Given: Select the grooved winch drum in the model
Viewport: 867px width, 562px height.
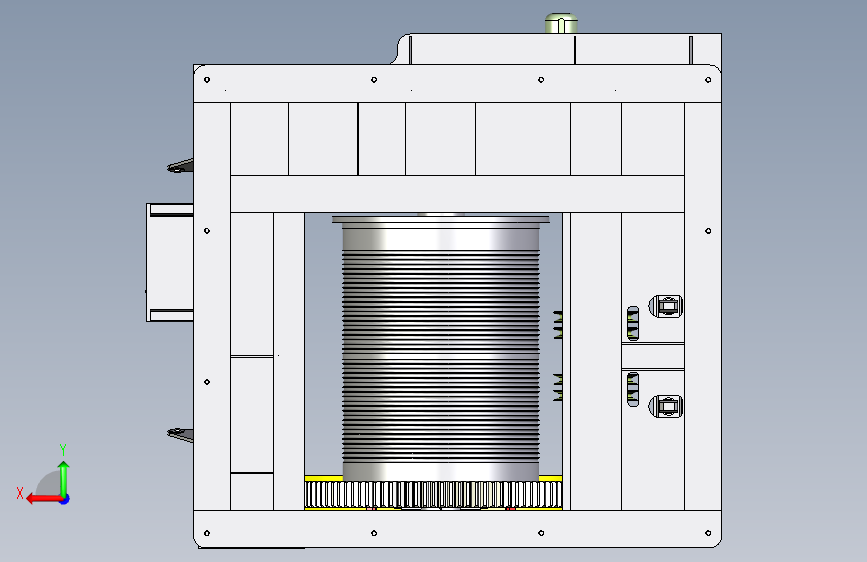Looking at the screenshot, I should (x=441, y=348).
